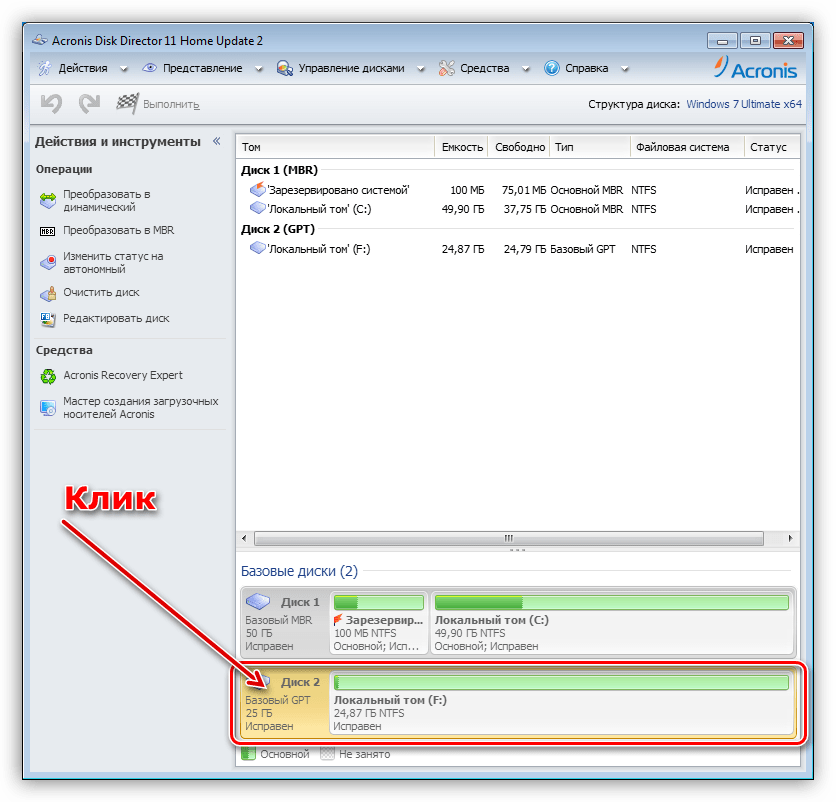Image resolution: width=836 pixels, height=802 pixels.
Task: Click the system-reserved volume icon in list
Action: pos(258,189)
